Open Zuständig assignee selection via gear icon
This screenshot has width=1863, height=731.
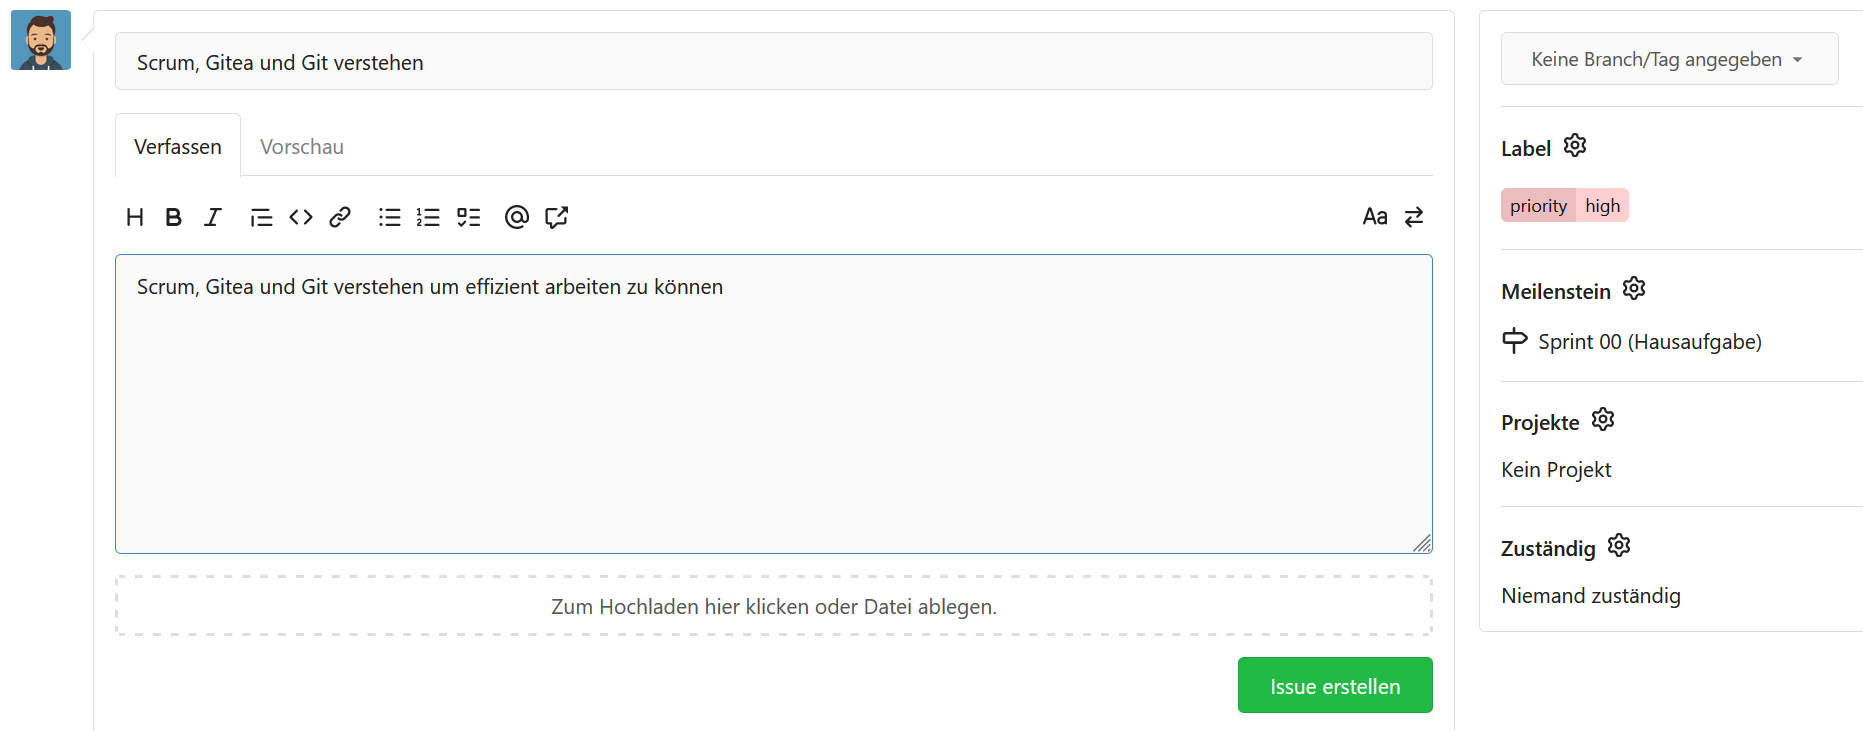[1619, 546]
